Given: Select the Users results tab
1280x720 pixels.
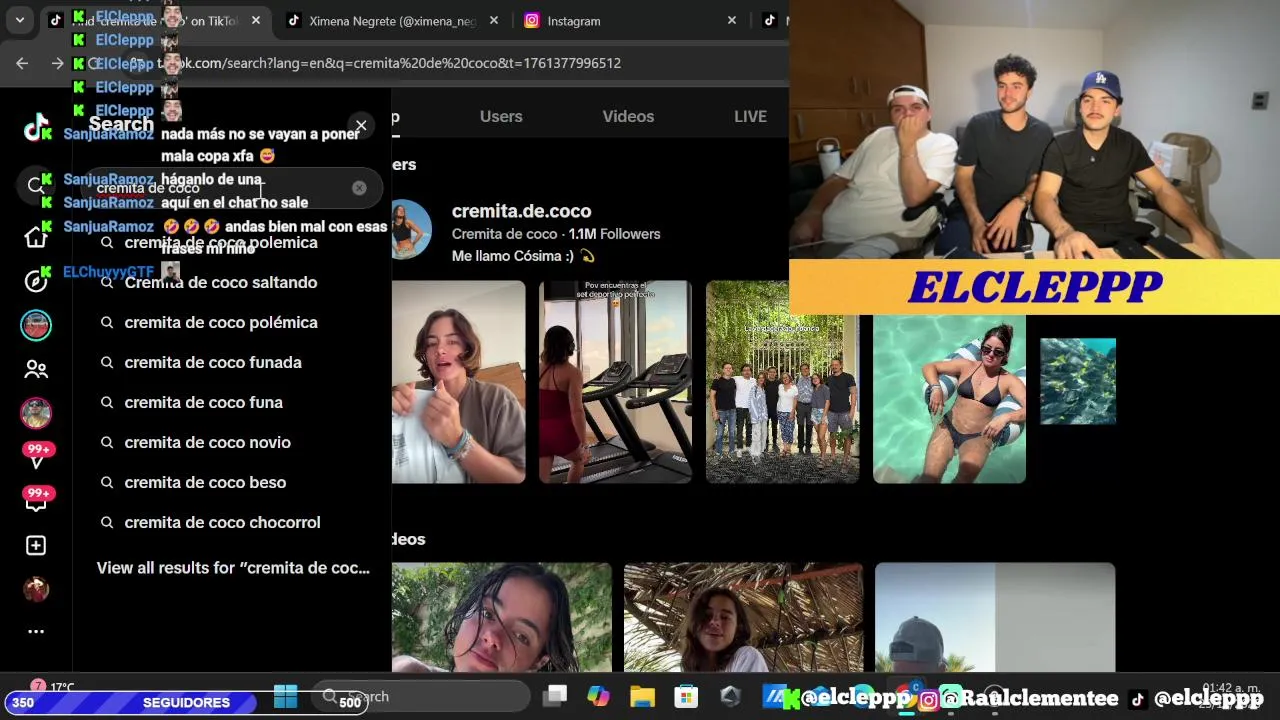Looking at the screenshot, I should 501,116.
